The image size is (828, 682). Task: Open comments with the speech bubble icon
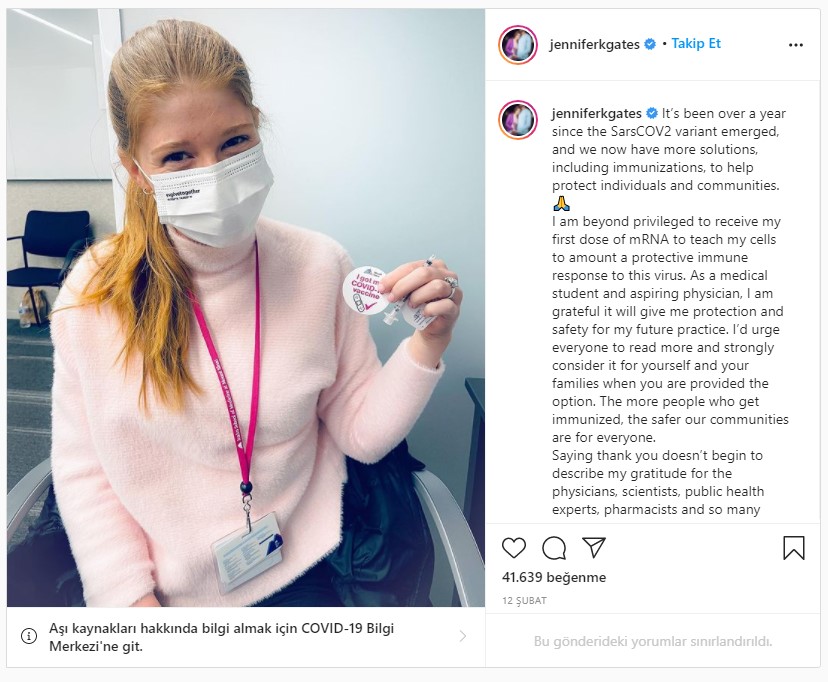pos(554,548)
